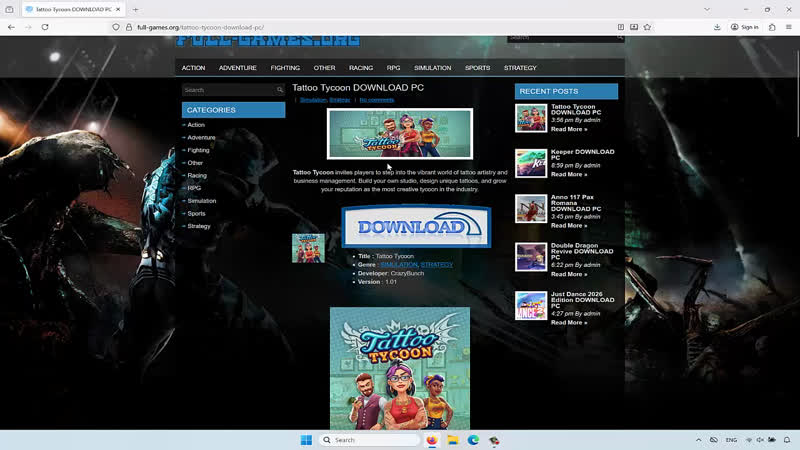
Task: Go to STRATEGY in the navigation bar
Action: [x=520, y=68]
